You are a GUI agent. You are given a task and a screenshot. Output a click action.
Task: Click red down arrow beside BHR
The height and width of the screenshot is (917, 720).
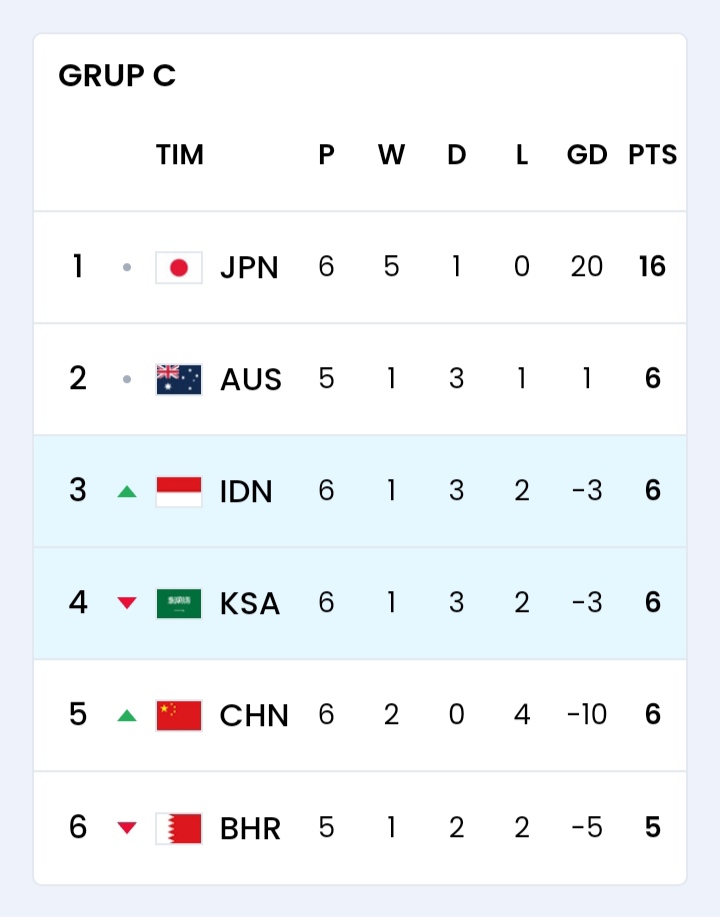[x=127, y=828]
